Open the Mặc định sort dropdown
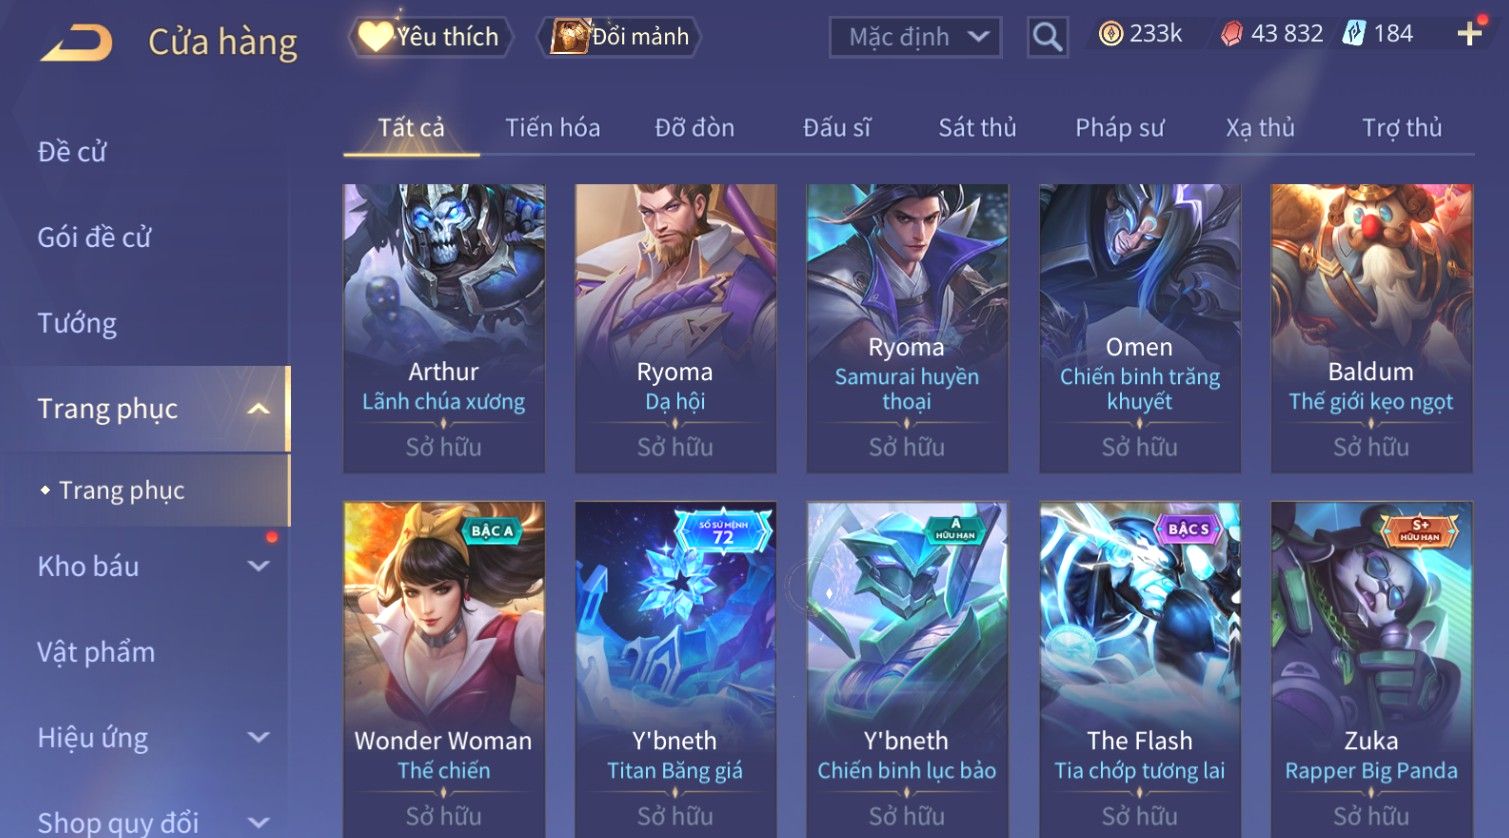This screenshot has width=1509, height=838. 915,37
